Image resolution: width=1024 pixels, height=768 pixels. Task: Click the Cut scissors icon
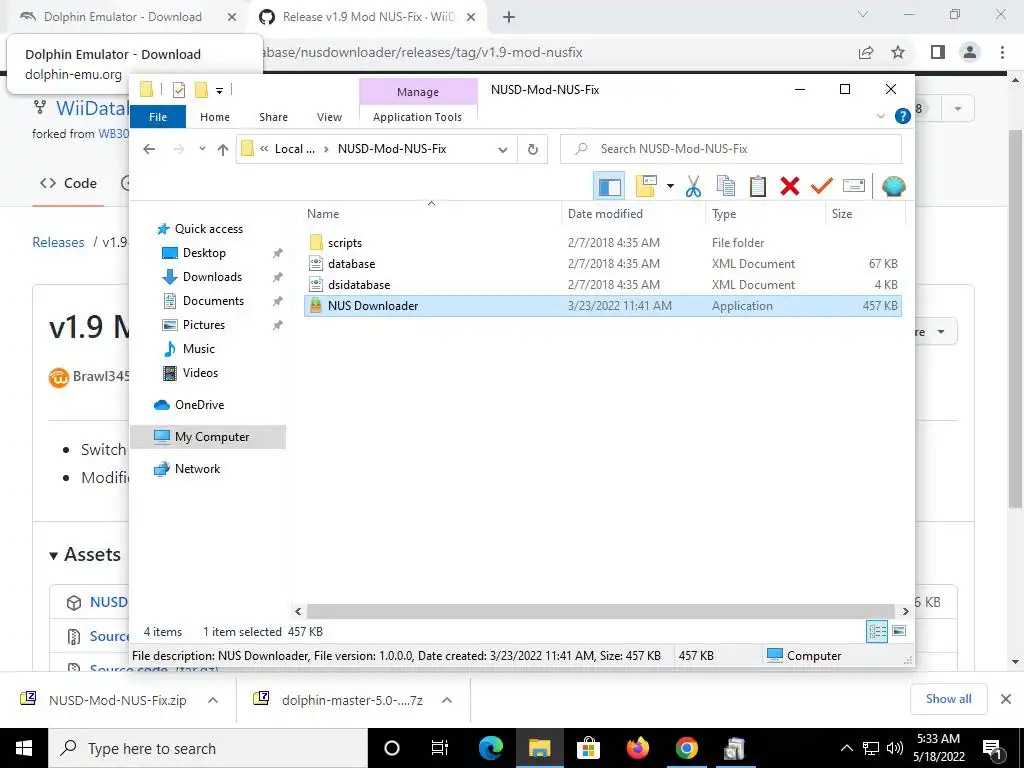(x=693, y=187)
